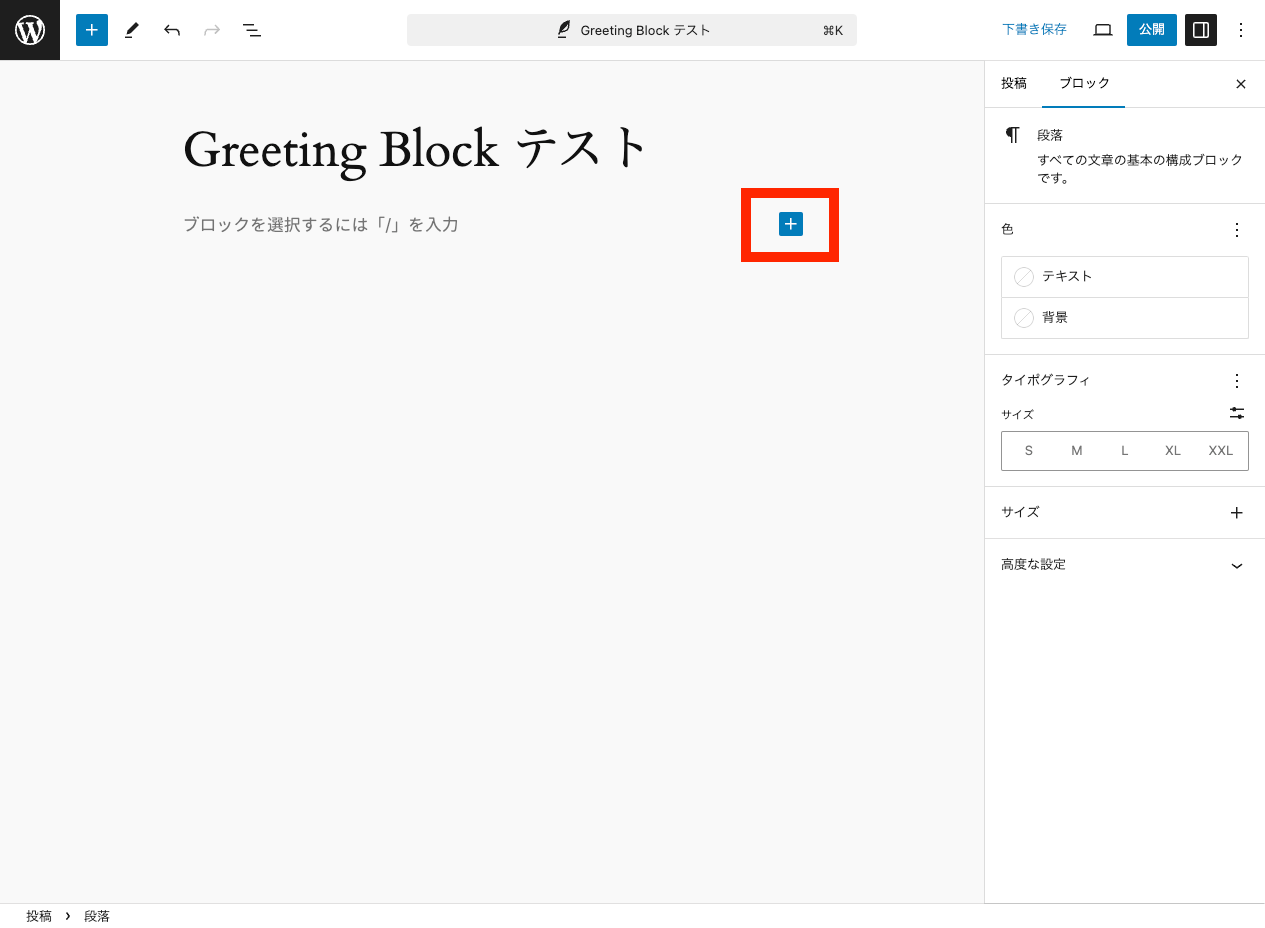The height and width of the screenshot is (928, 1265).
Task: Switch to the ブロック tab
Action: tap(1084, 84)
